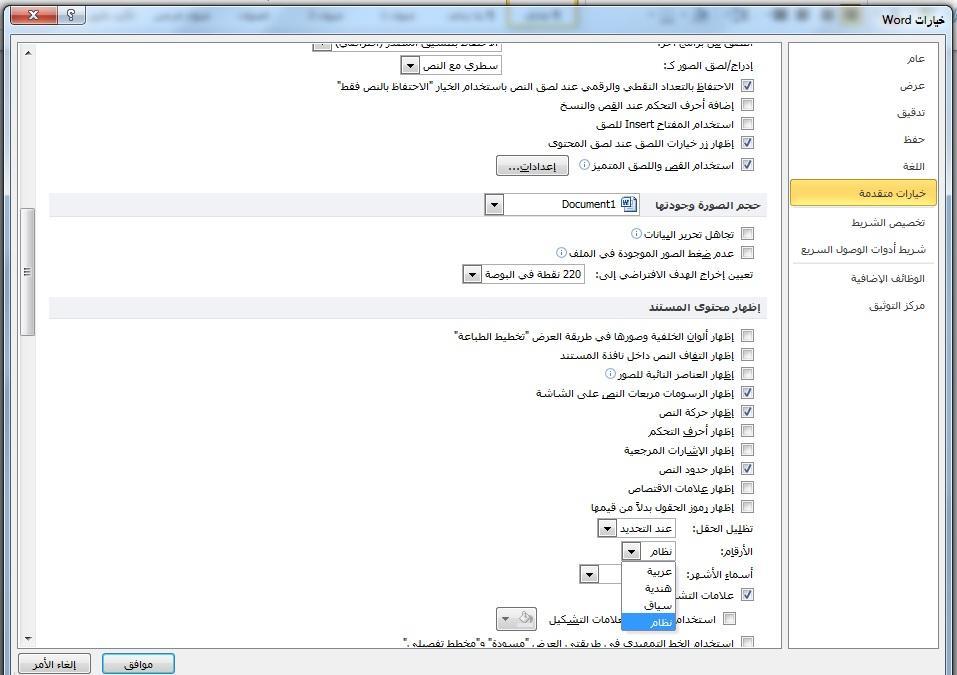This screenshot has height=675, width=957.
Task: Toggle إظهار زر خيارات اللصق checkbox
Action: pos(747,143)
